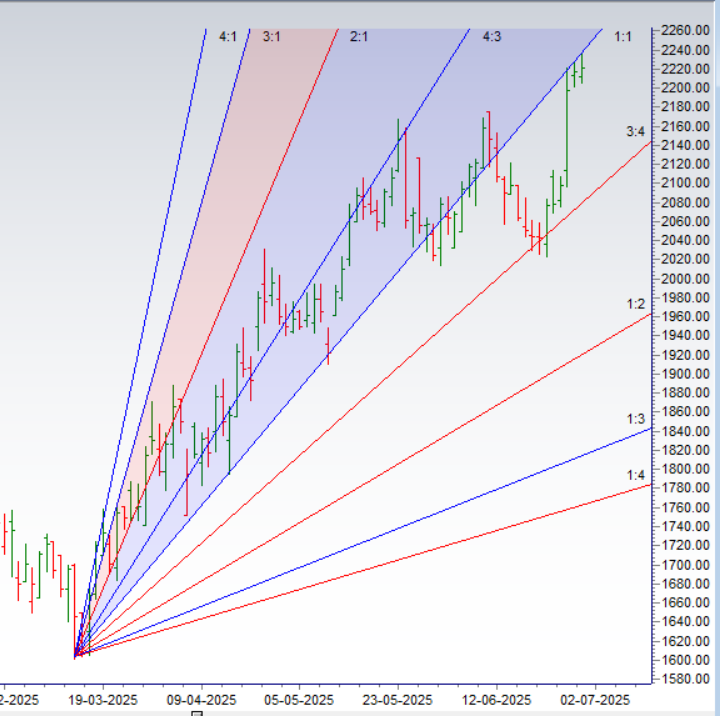Image resolution: width=720 pixels, height=716 pixels.
Task: Select the 3:1 Gann angle label
Action: pyautogui.click(x=271, y=37)
